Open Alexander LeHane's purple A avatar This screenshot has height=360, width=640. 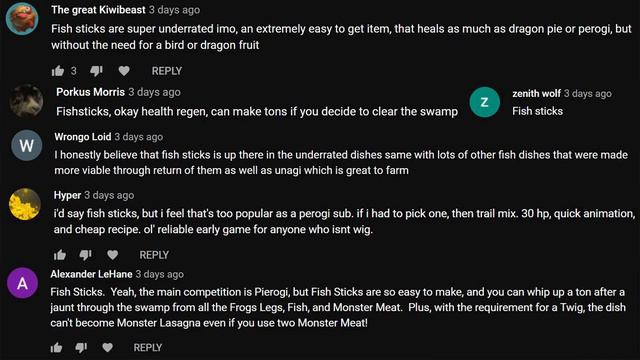(x=22, y=283)
